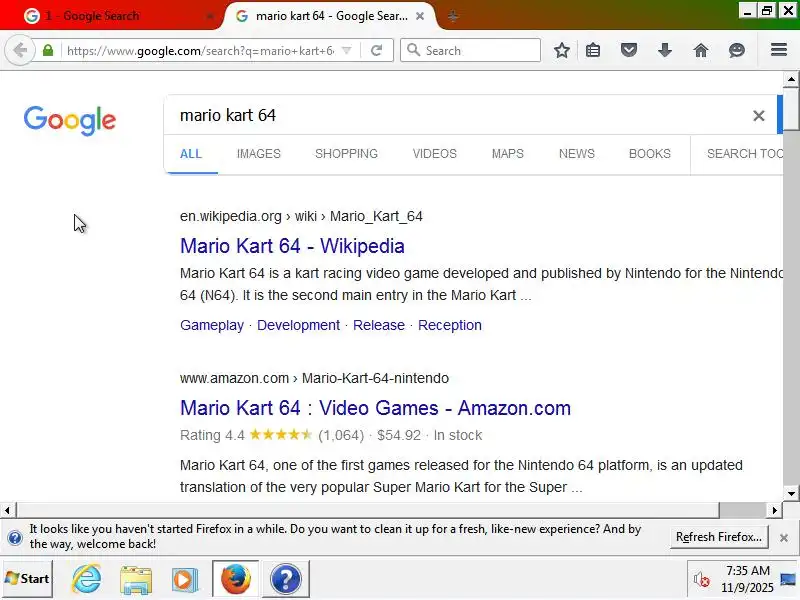Show bookmarks list icon
This screenshot has width=800, height=600.
pos(593,51)
